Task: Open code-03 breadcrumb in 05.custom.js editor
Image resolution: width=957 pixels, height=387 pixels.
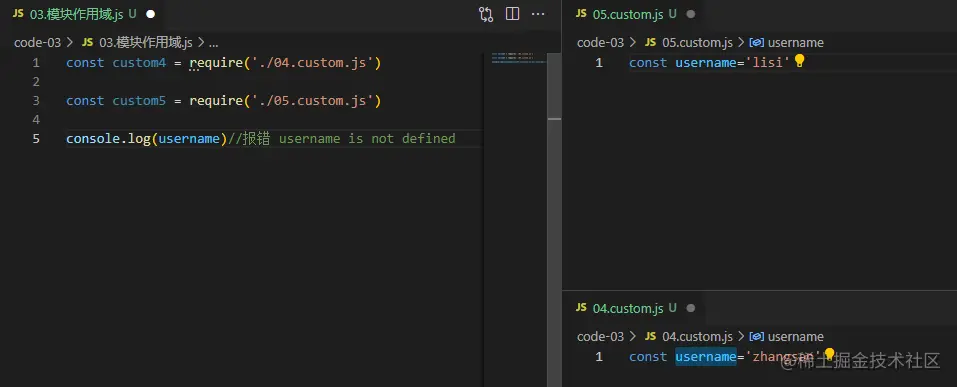Action: pyautogui.click(x=601, y=43)
